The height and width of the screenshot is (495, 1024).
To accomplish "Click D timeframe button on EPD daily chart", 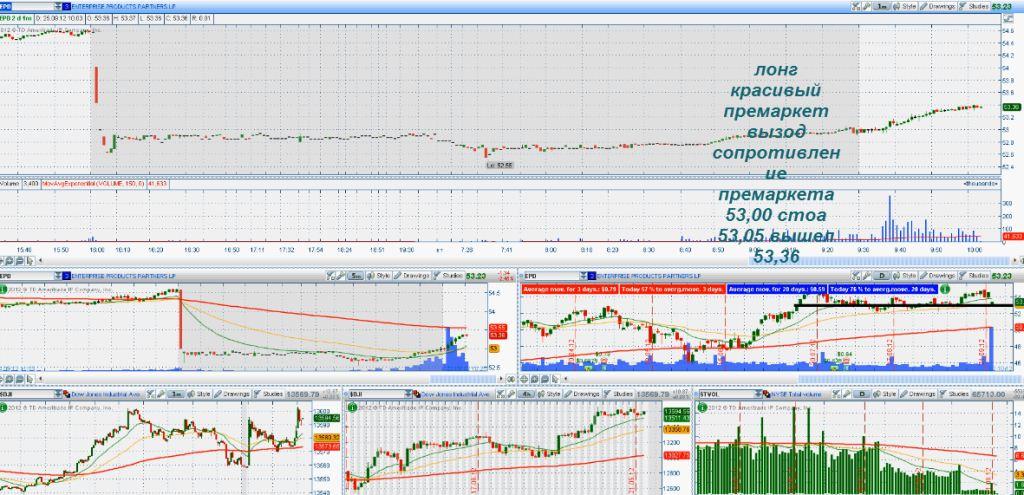I will point(882,276).
